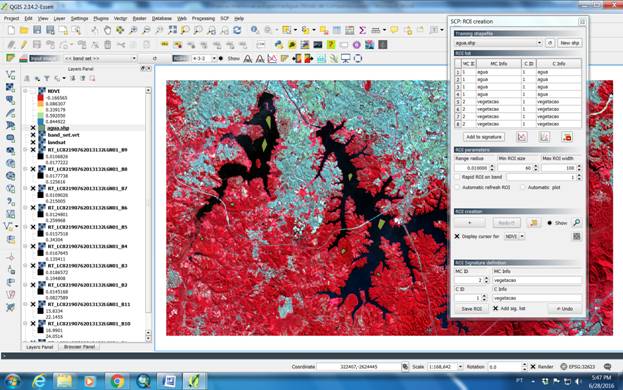The image size is (623, 390).
Task: Toggle the Show ROI radio button
Action: 549,223
